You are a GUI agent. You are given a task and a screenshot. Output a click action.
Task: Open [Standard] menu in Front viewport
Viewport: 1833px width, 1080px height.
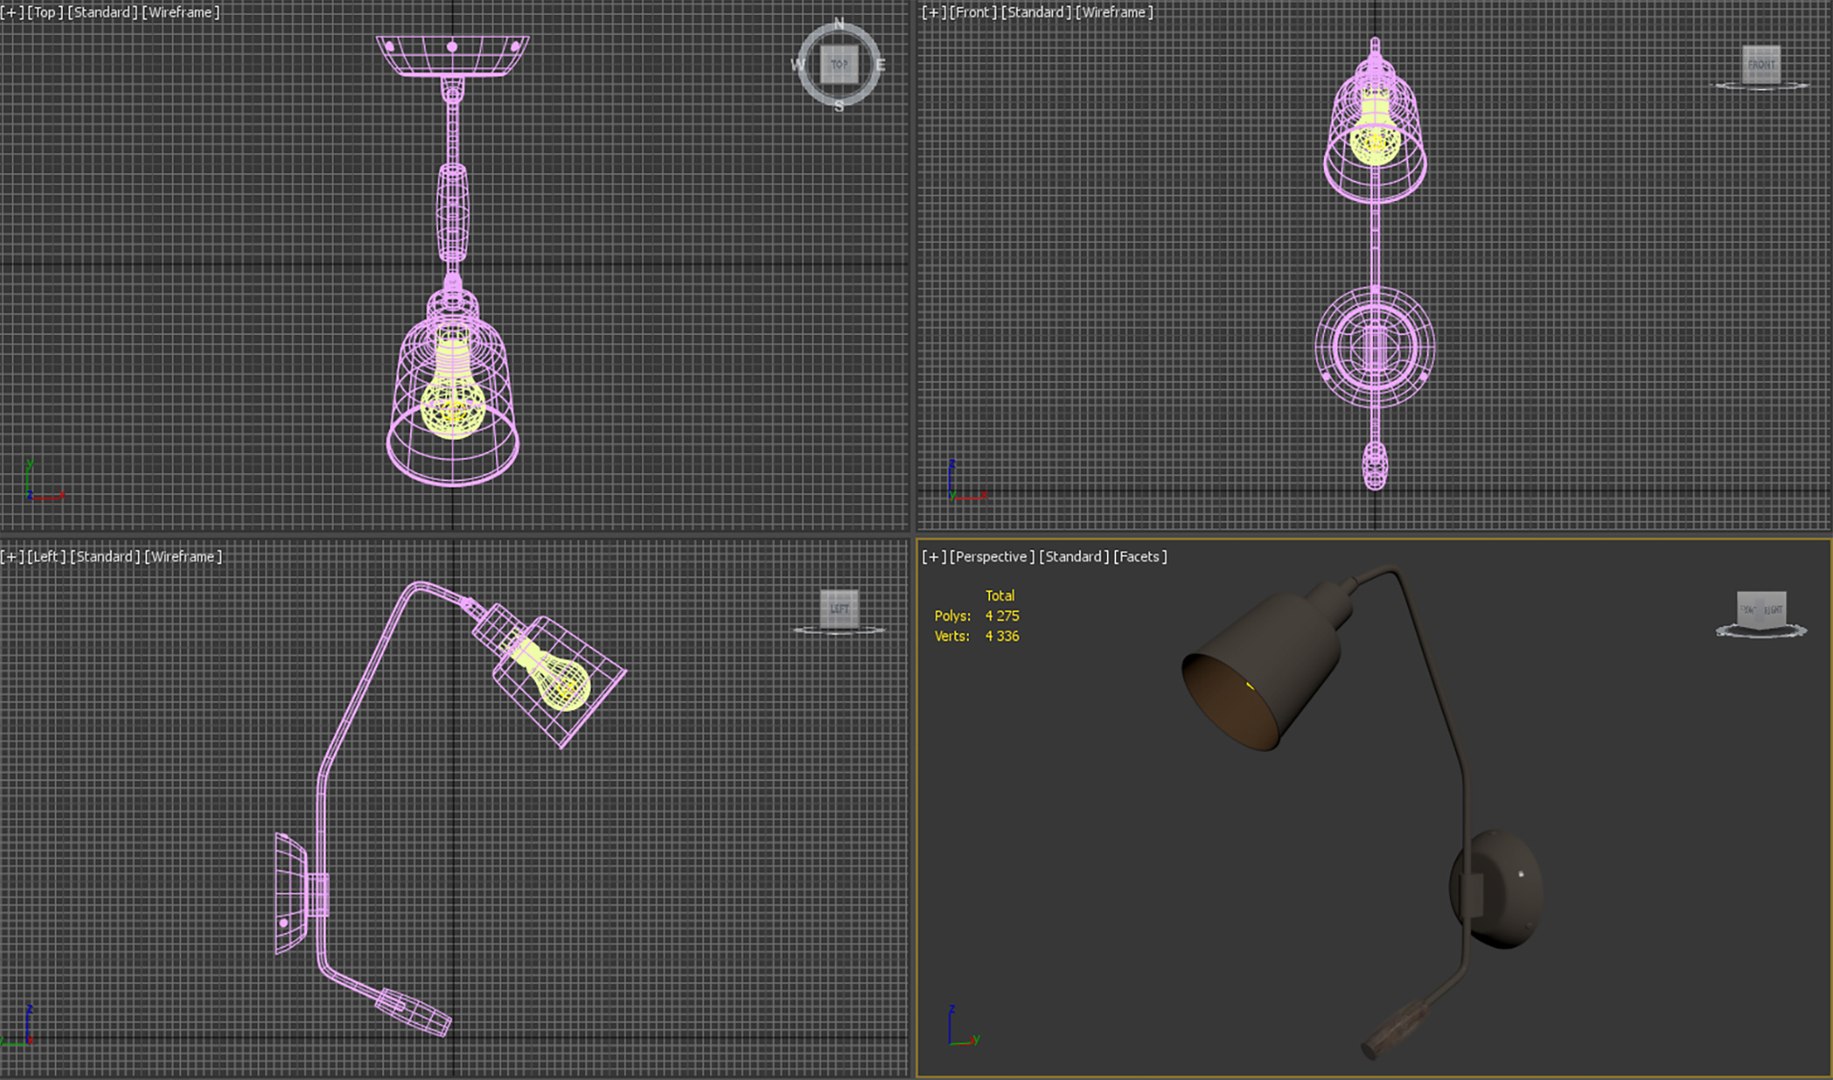pos(1036,12)
